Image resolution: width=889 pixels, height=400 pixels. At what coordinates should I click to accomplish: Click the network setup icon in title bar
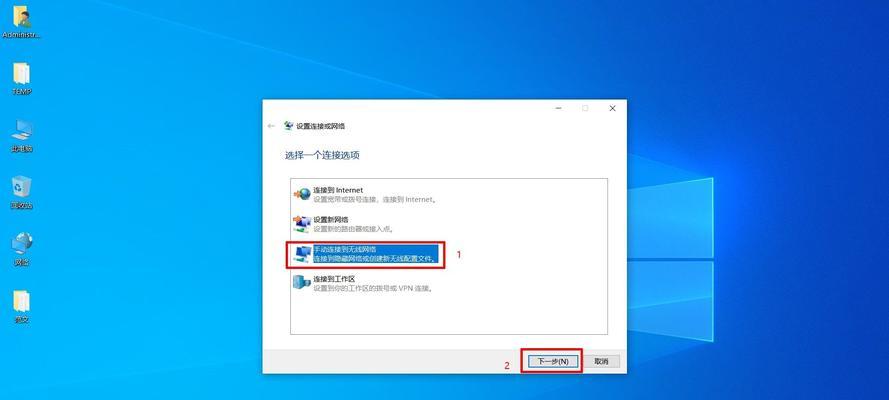(289, 126)
